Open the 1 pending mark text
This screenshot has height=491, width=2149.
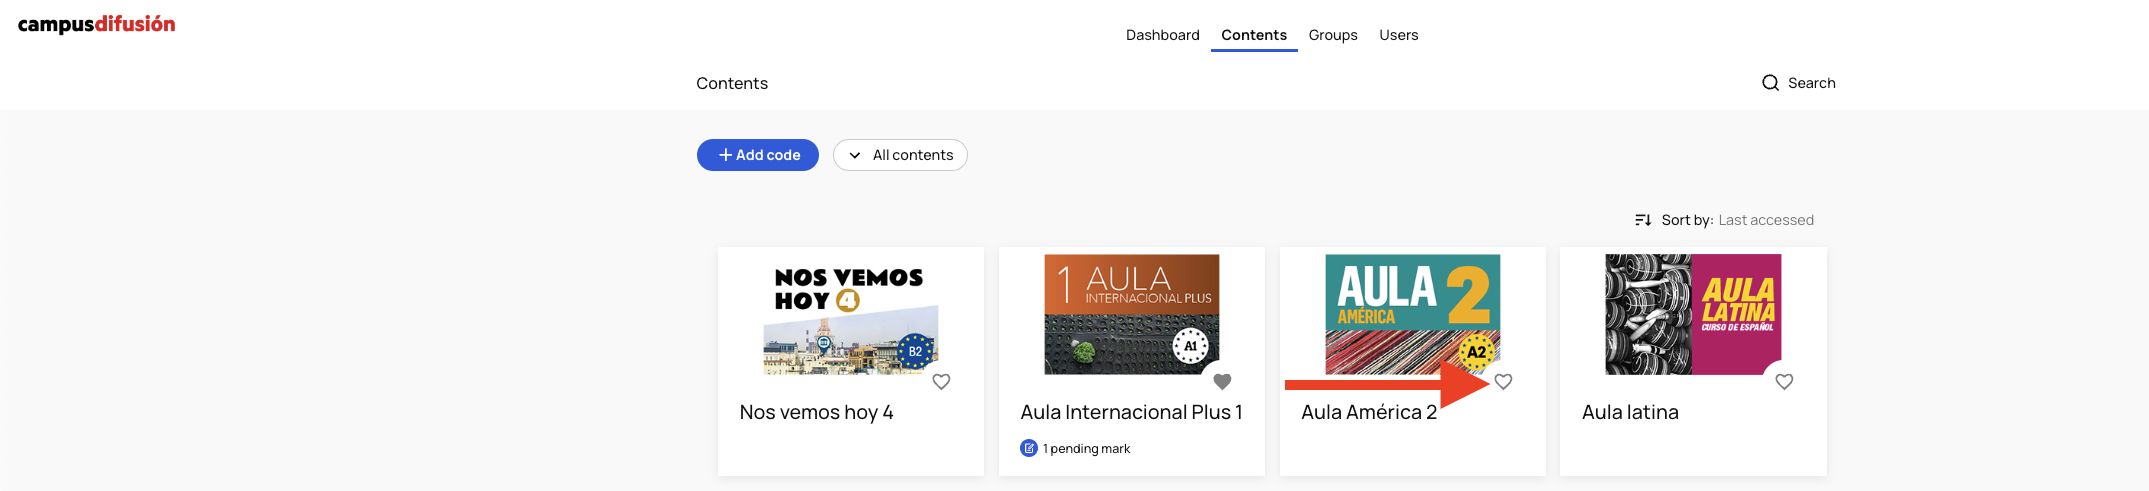coord(1086,448)
